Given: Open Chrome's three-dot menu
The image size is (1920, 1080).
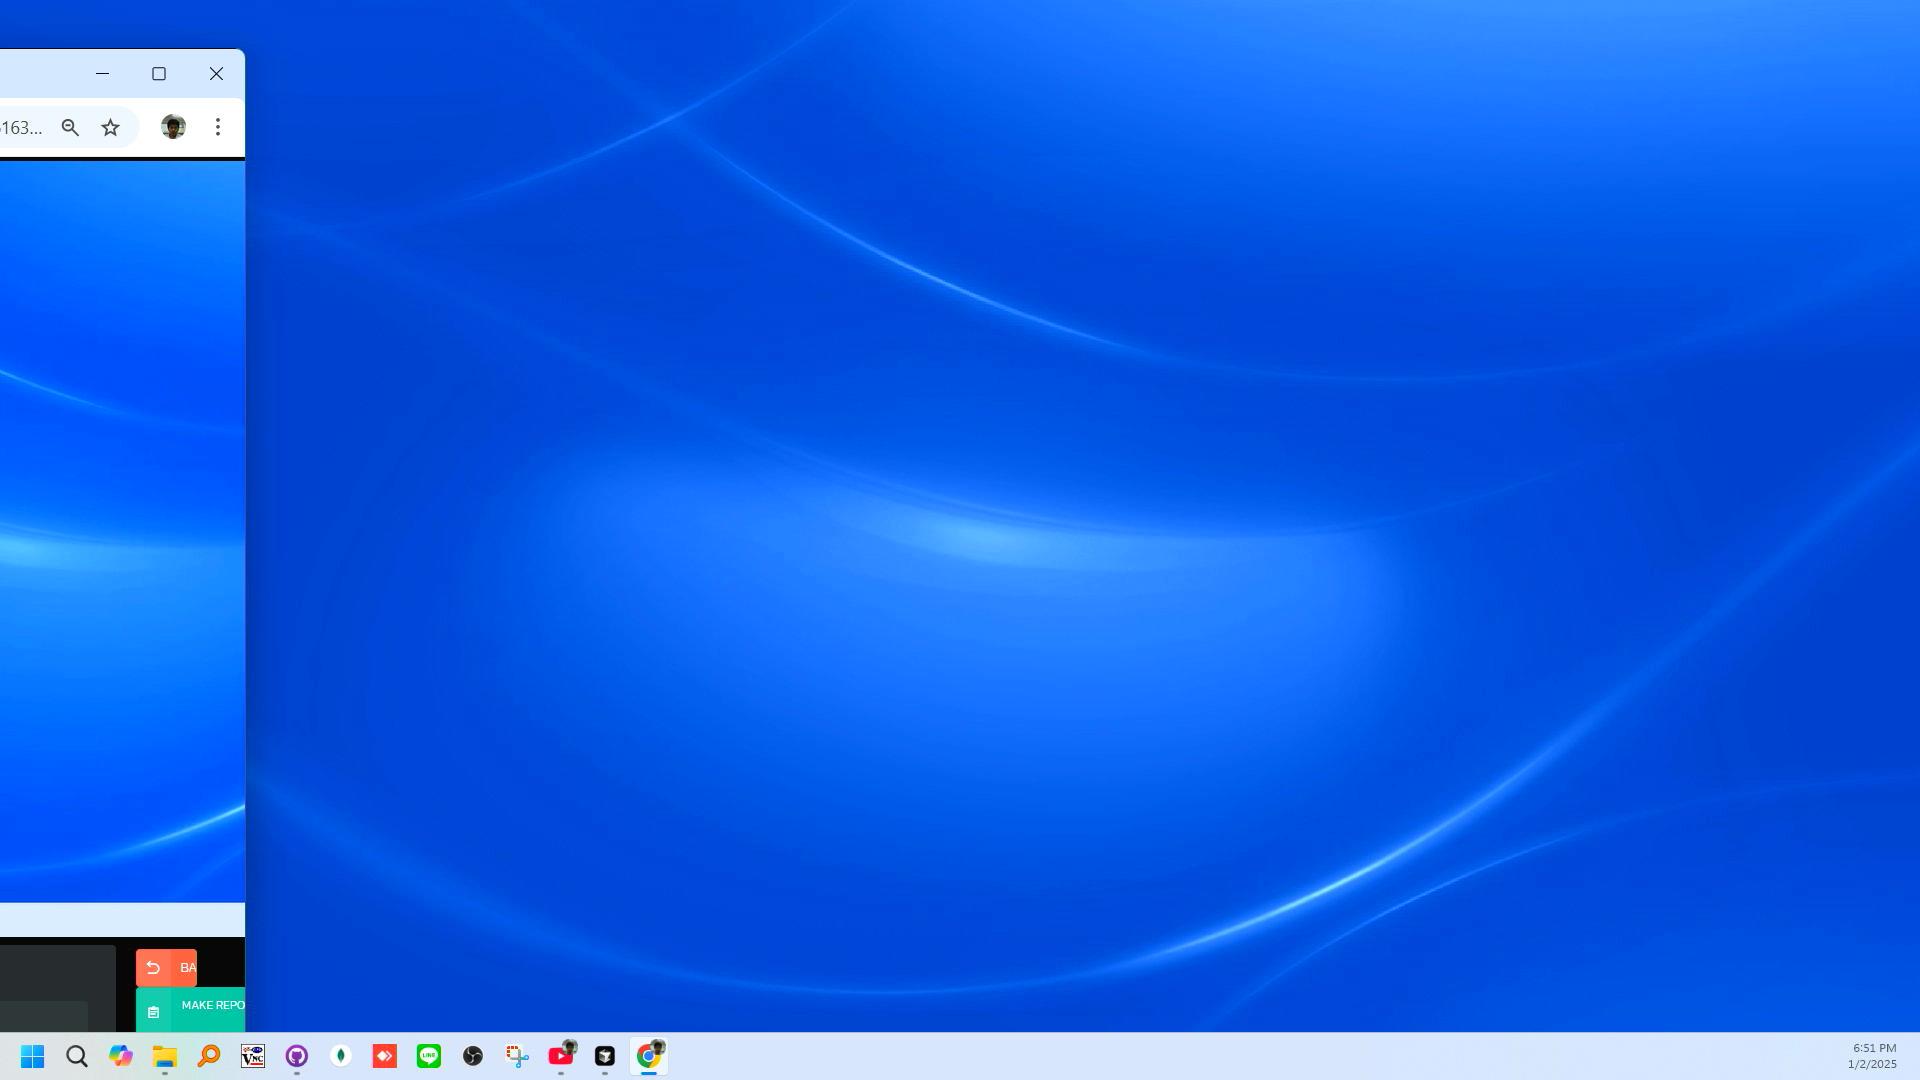Looking at the screenshot, I should click(x=217, y=127).
